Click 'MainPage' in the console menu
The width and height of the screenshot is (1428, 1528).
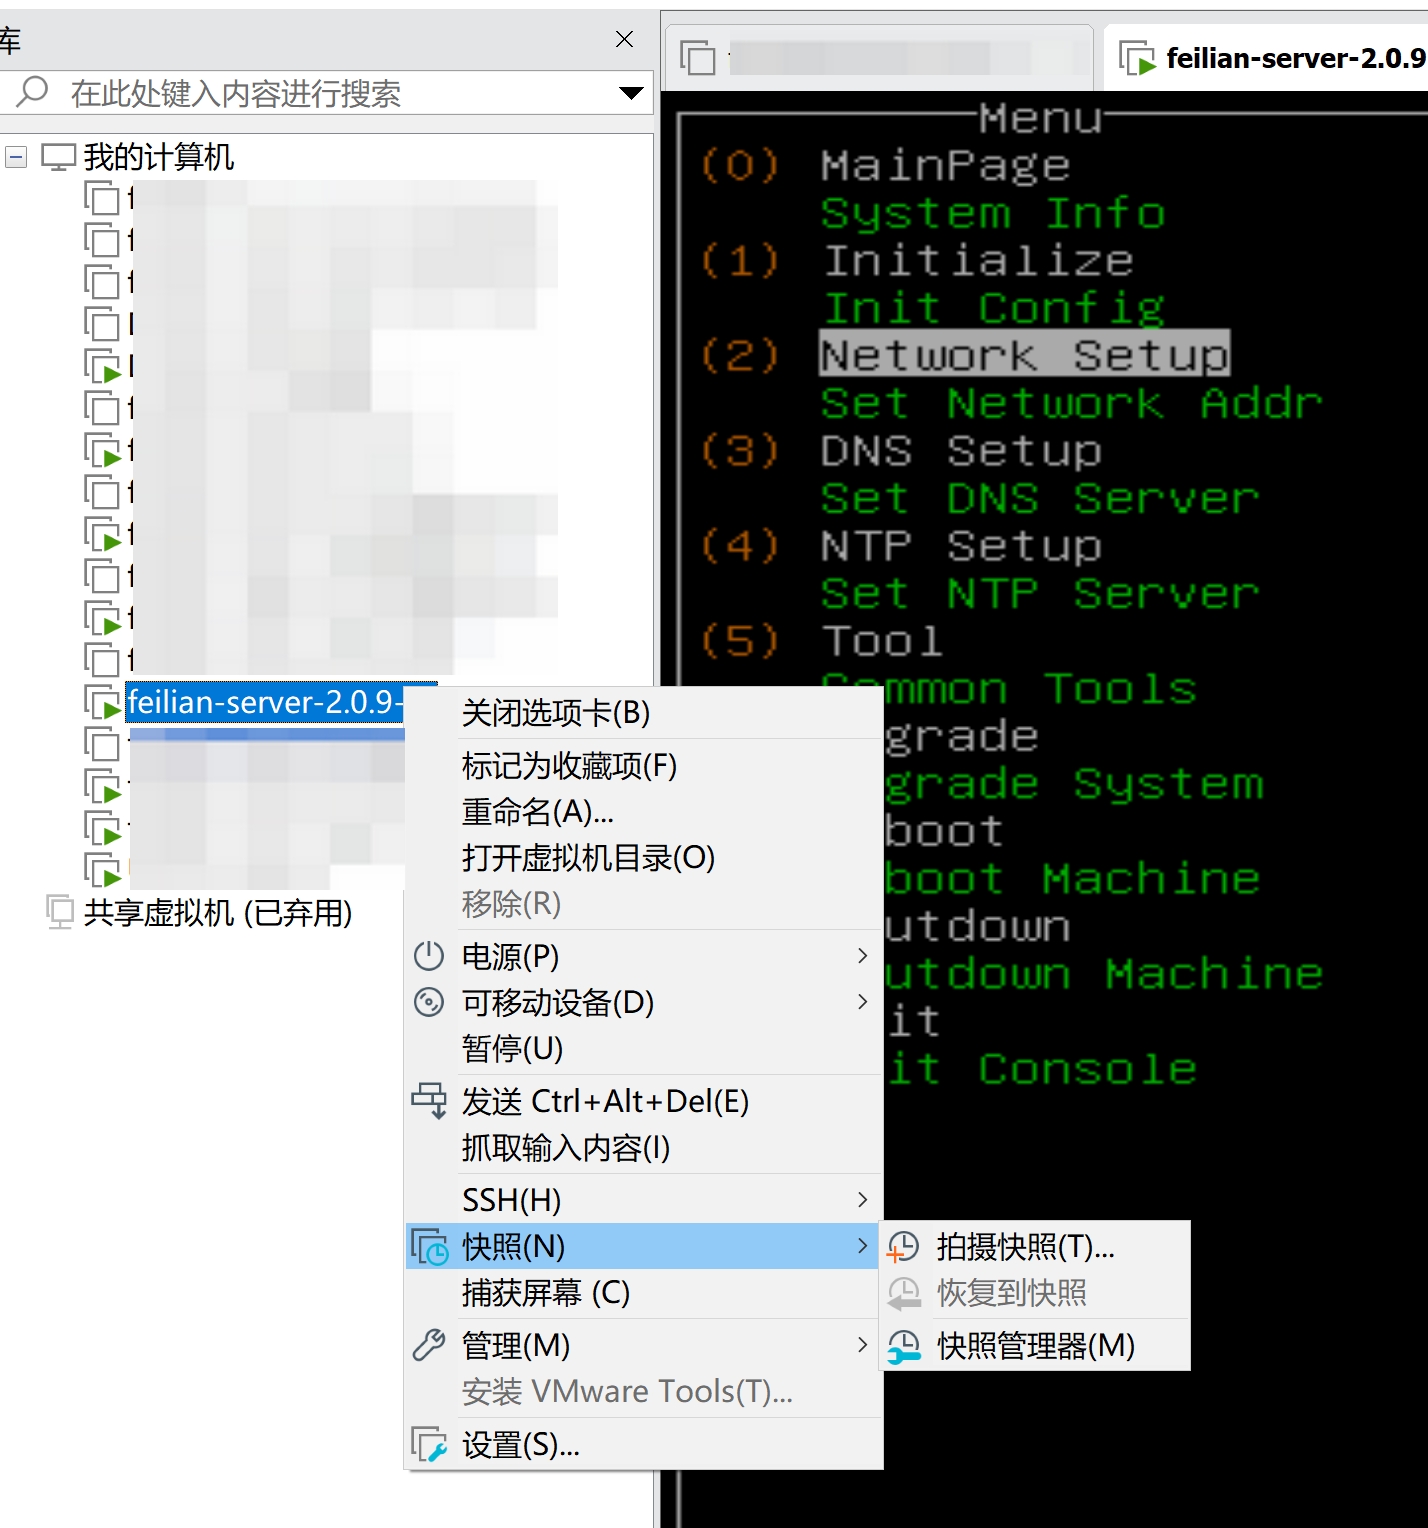[945, 164]
